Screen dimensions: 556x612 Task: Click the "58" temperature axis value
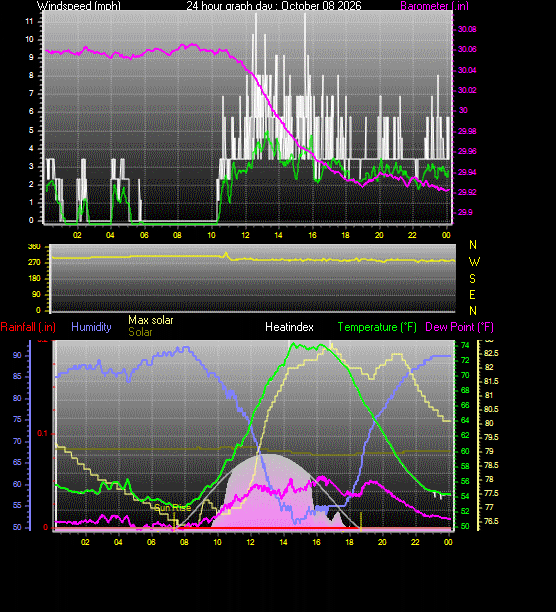coord(465,466)
